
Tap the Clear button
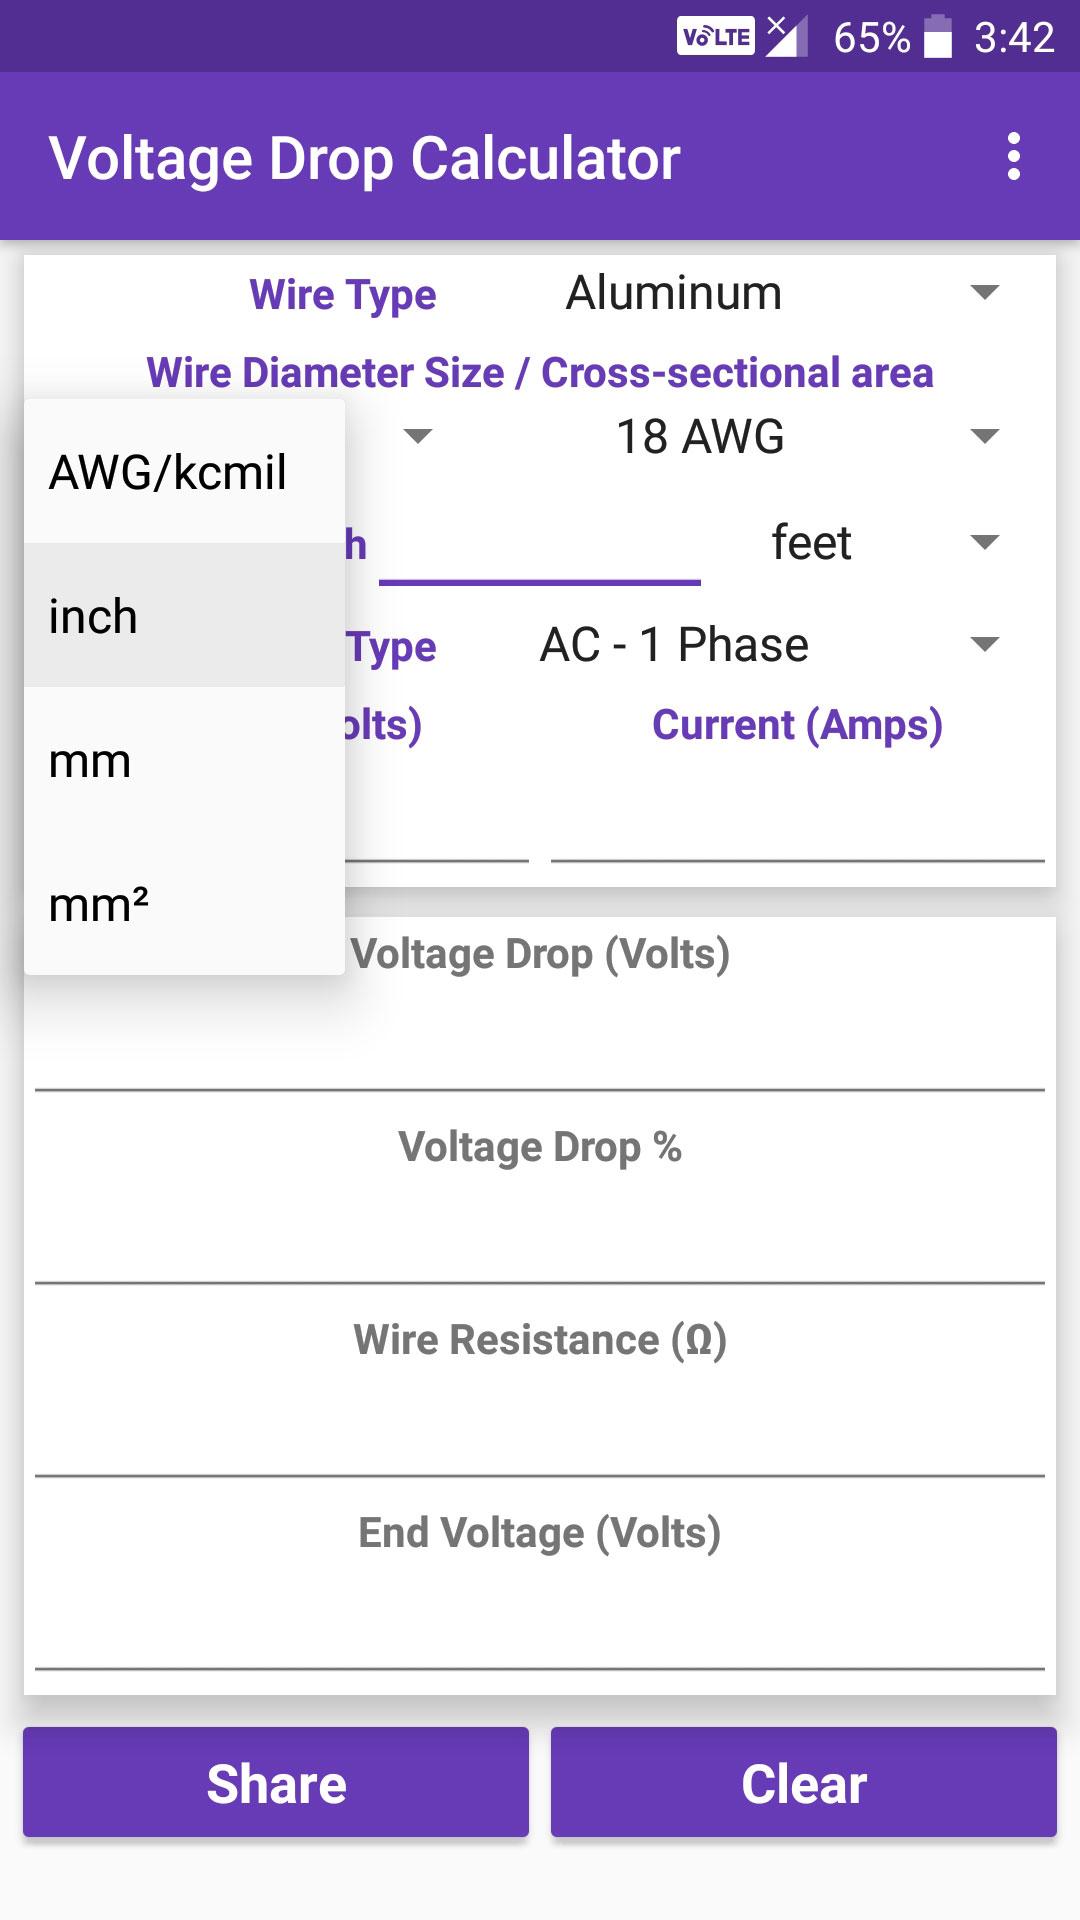pos(804,1782)
